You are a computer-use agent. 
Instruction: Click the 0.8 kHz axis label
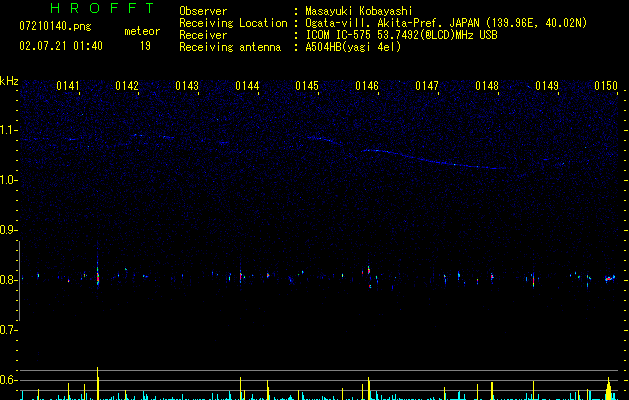coord(8,280)
